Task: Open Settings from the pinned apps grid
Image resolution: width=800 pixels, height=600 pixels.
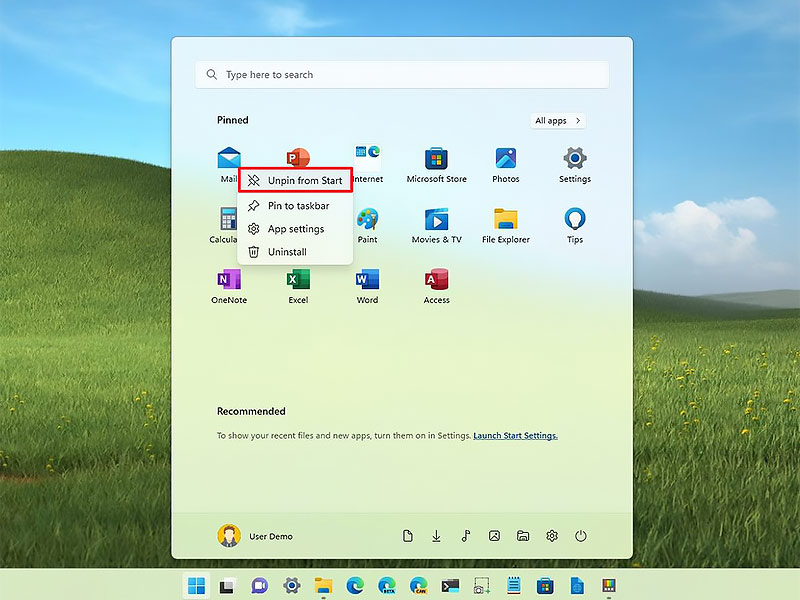Action: click(575, 165)
